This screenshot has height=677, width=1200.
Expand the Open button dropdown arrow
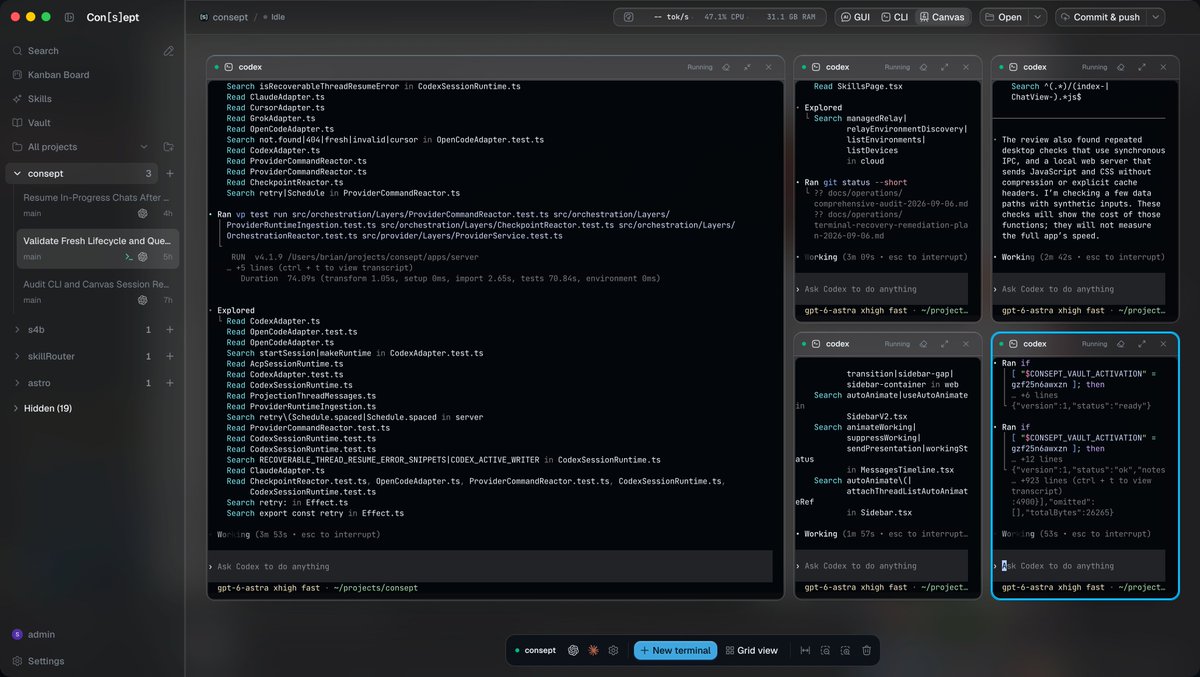point(1038,17)
